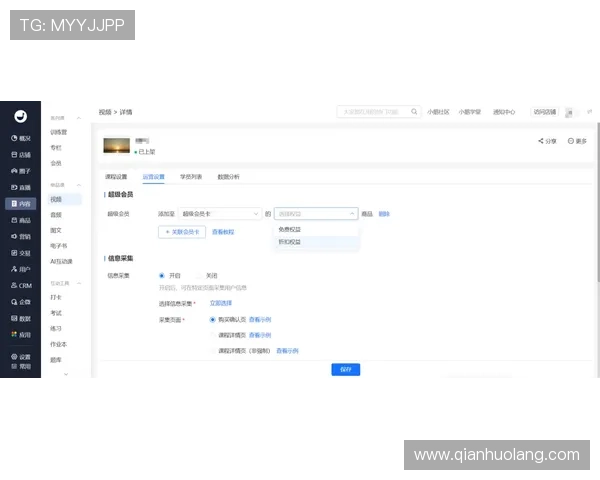Open 训练营 in the submenu
Viewport: 600px width, 480px height.
pos(59,132)
